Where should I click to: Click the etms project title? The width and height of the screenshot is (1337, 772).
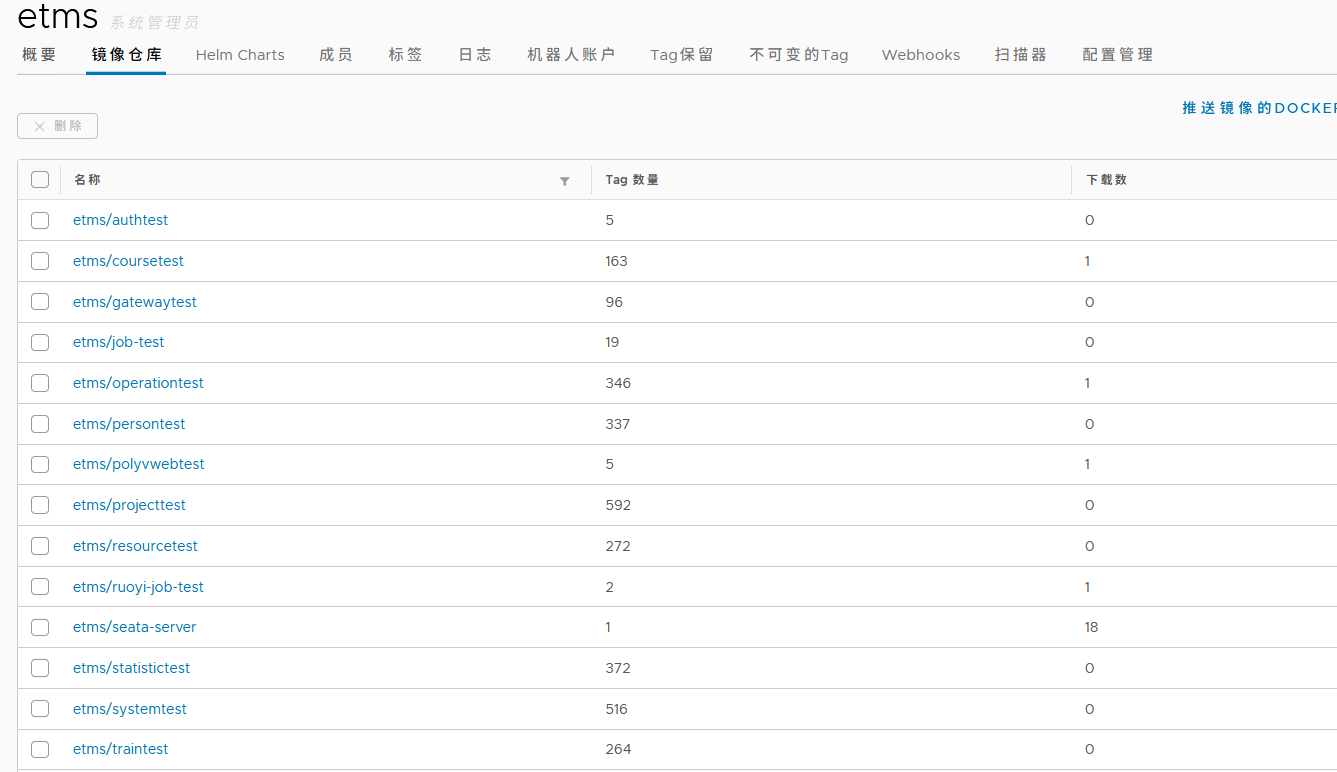point(58,16)
